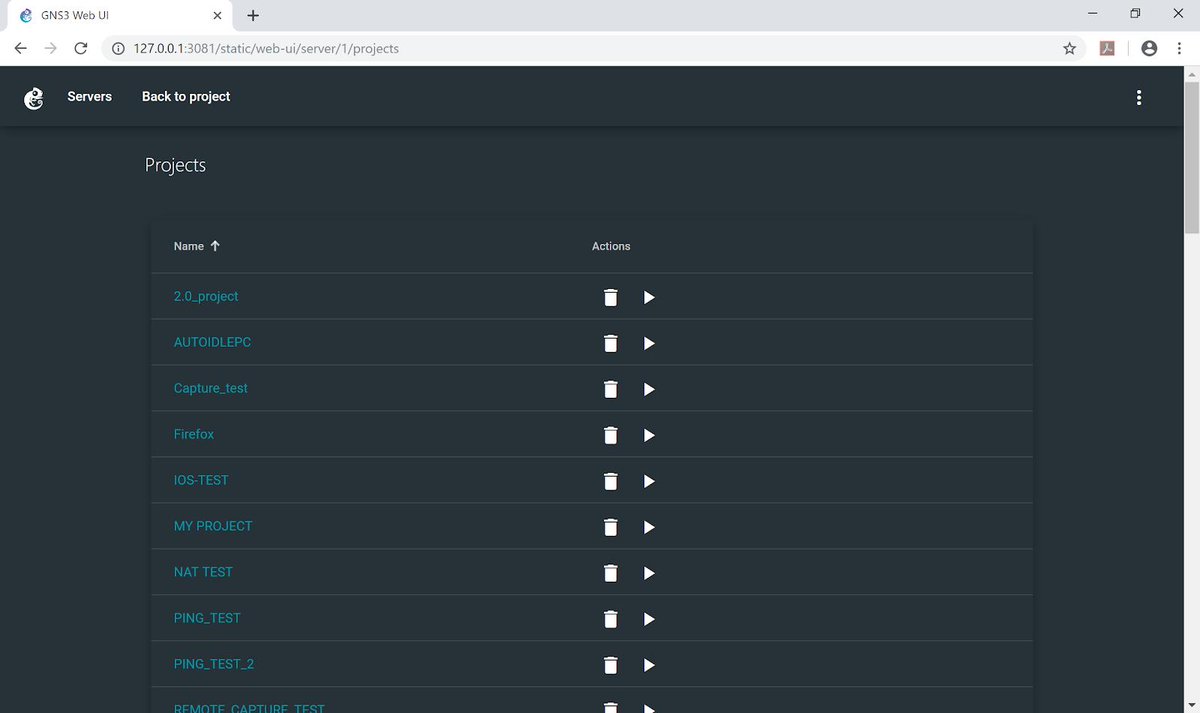Click the GNS3 logo in the top bar

click(33, 97)
